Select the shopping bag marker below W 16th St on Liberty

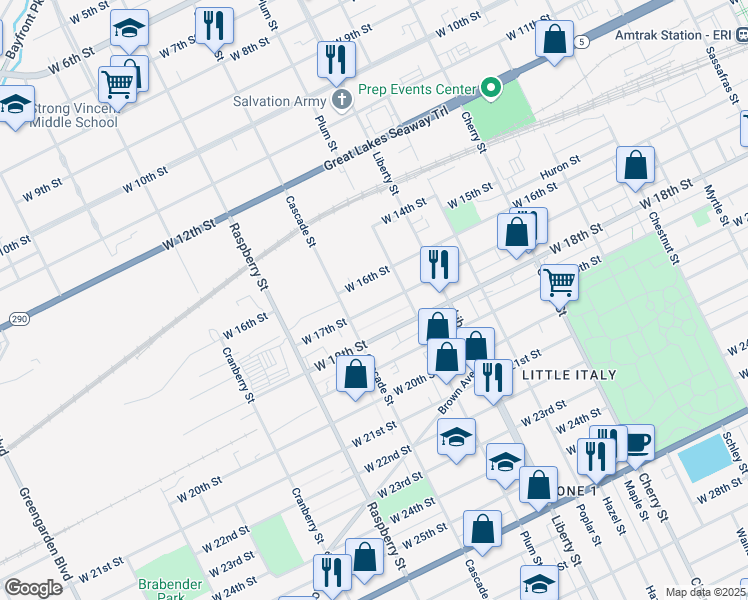[516, 234]
